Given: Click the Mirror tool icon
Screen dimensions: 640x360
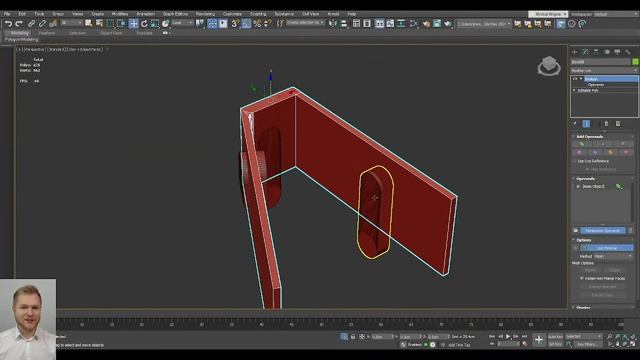Looking at the screenshot, I should point(333,24).
